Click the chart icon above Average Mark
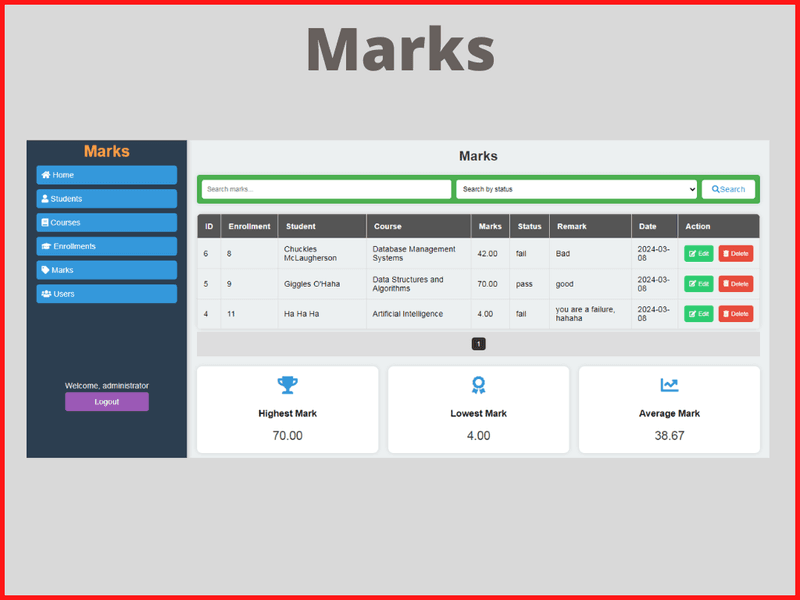This screenshot has height=600, width=800. 669,385
